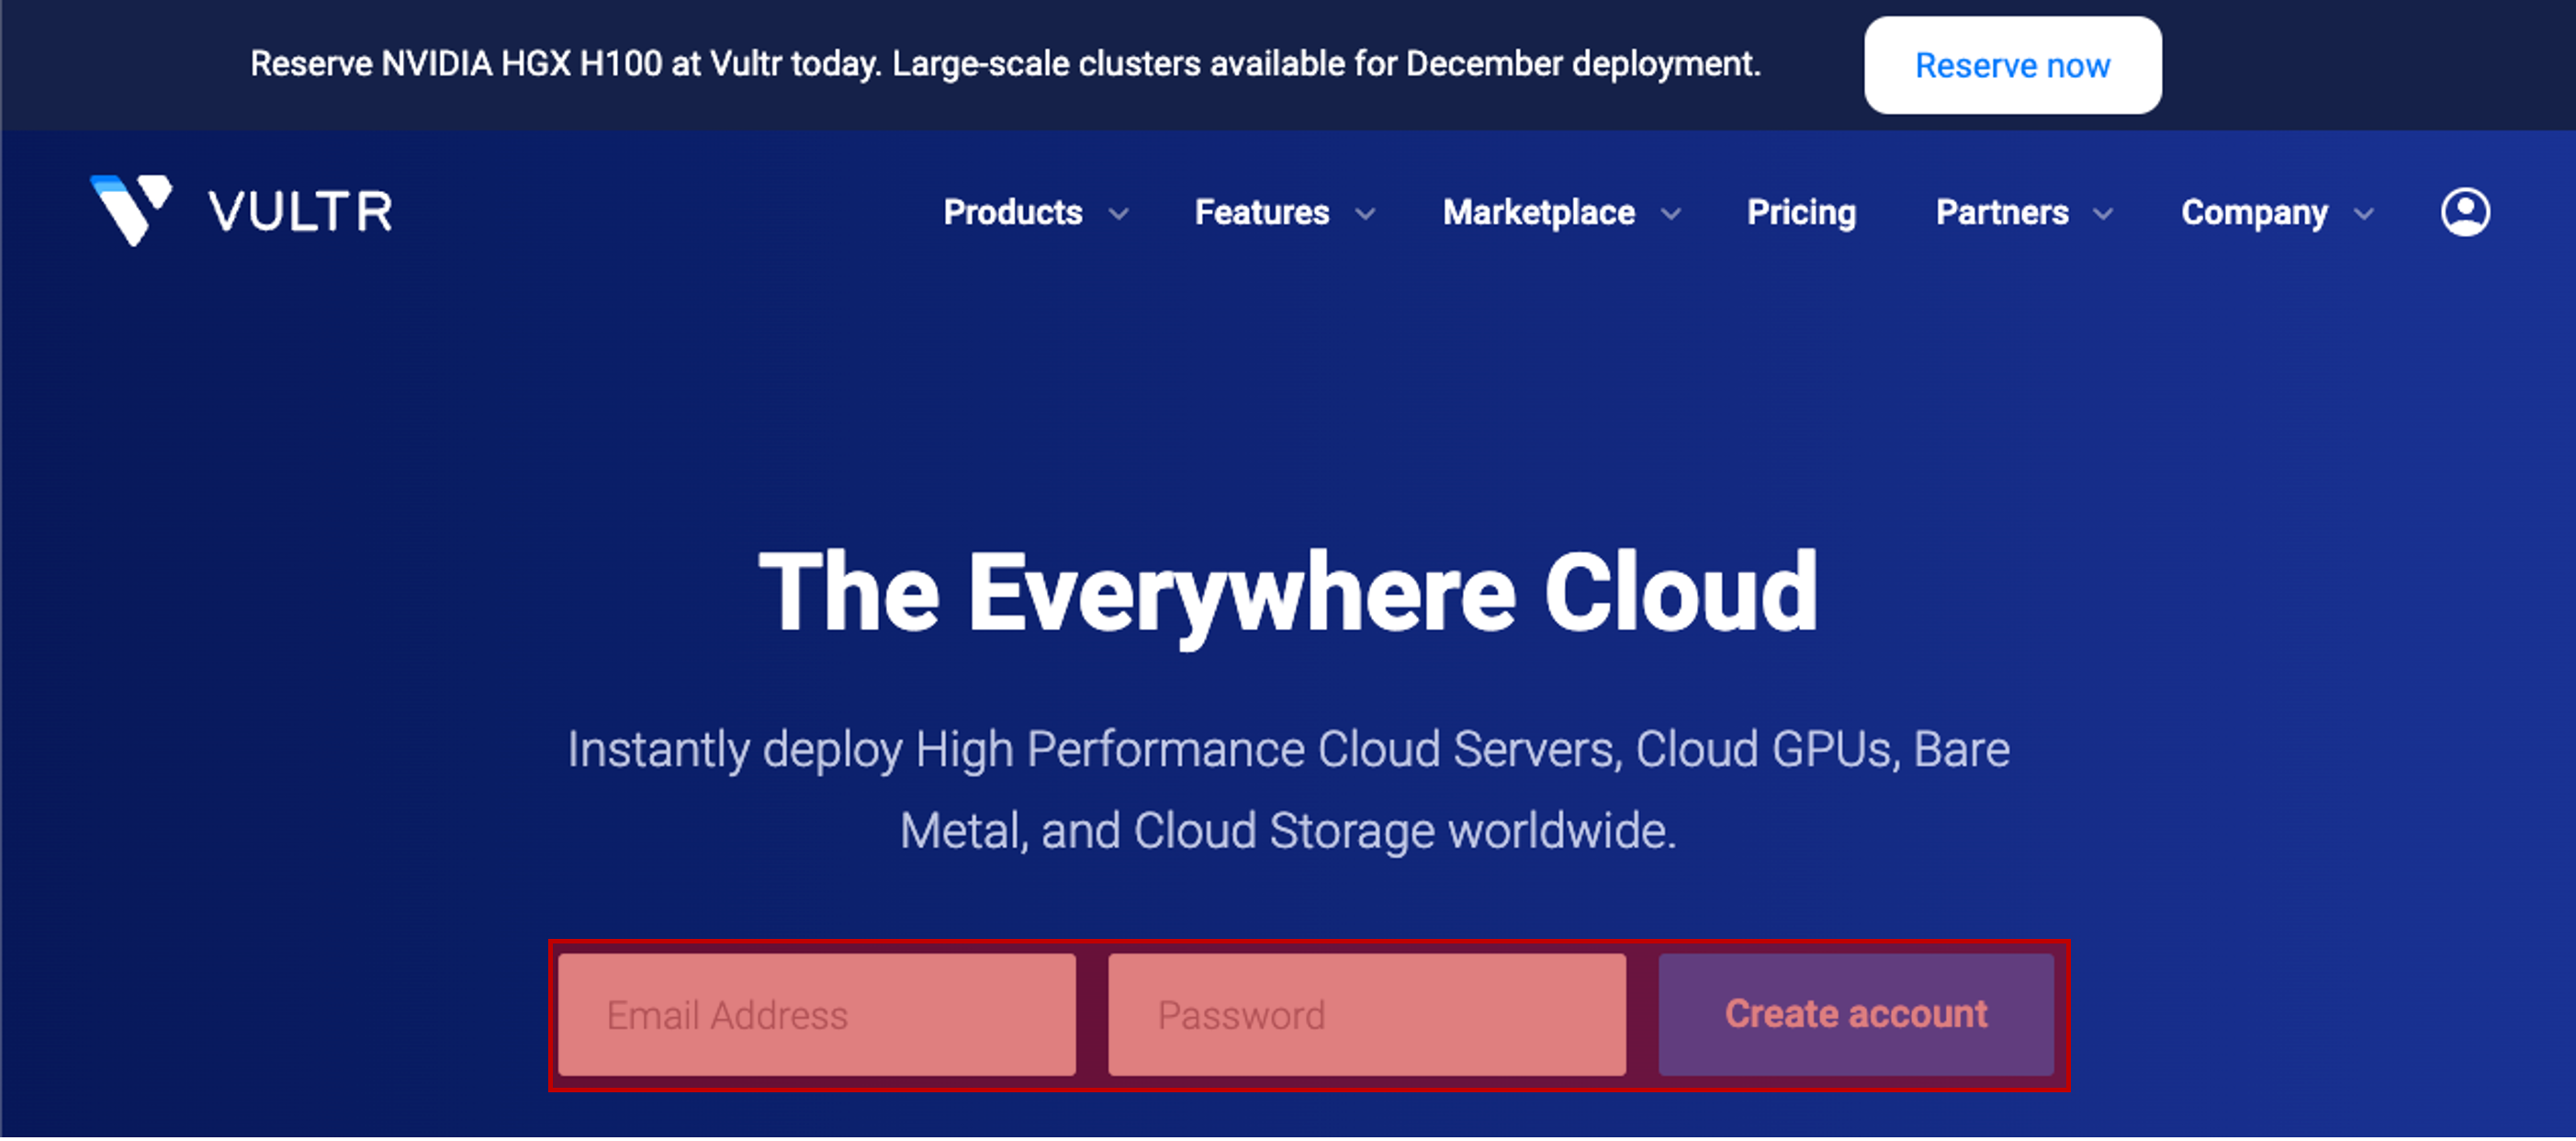
Task: Expand the Features chevron arrow
Action: pos(1365,214)
